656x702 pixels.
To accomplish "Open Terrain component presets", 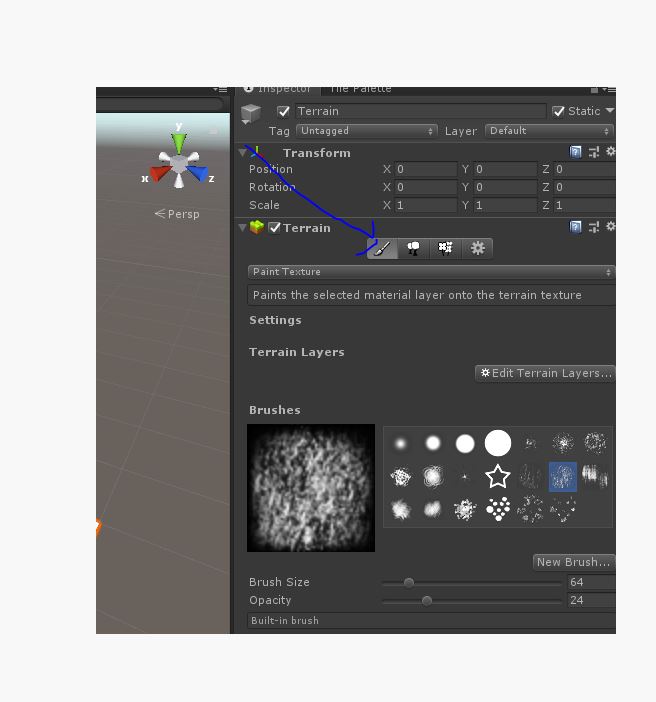I will point(594,227).
